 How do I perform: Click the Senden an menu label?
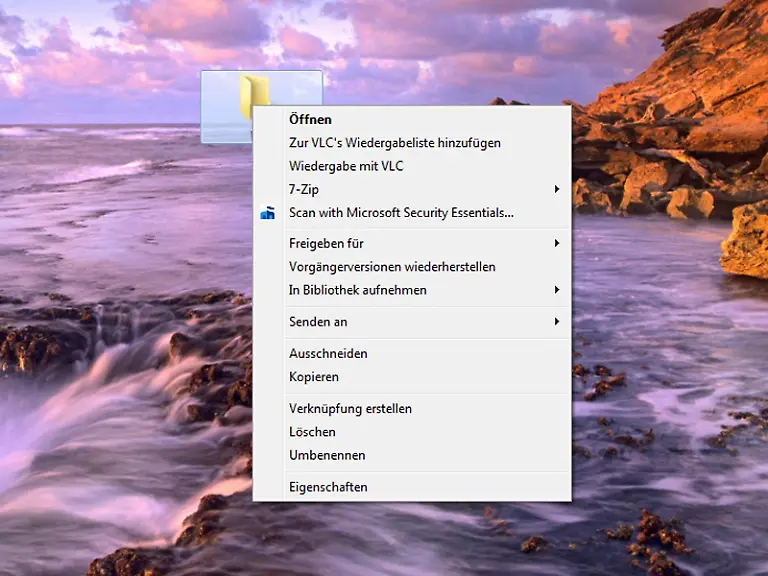(318, 322)
